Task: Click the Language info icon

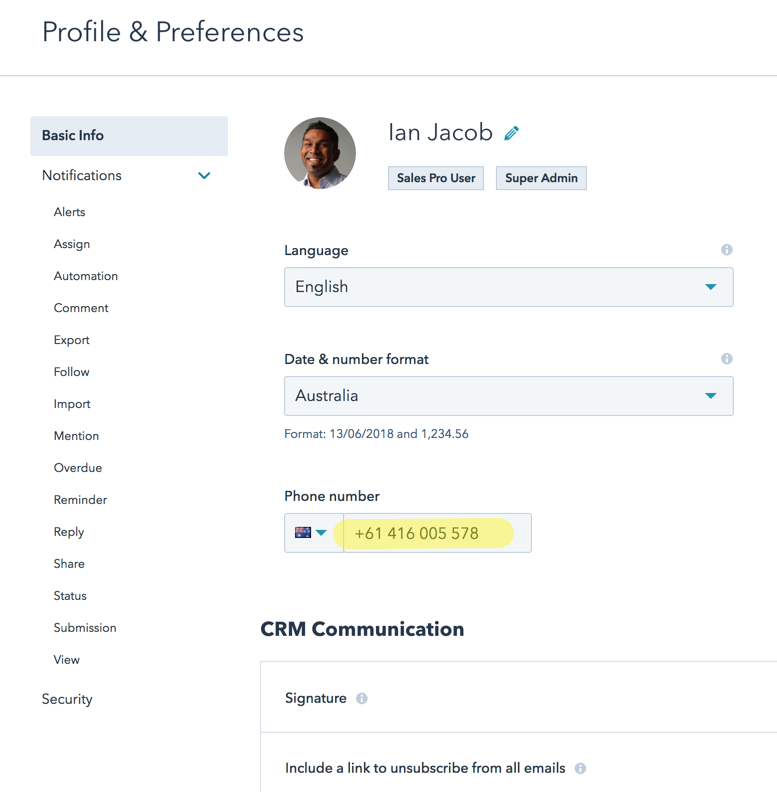Action: 726,250
